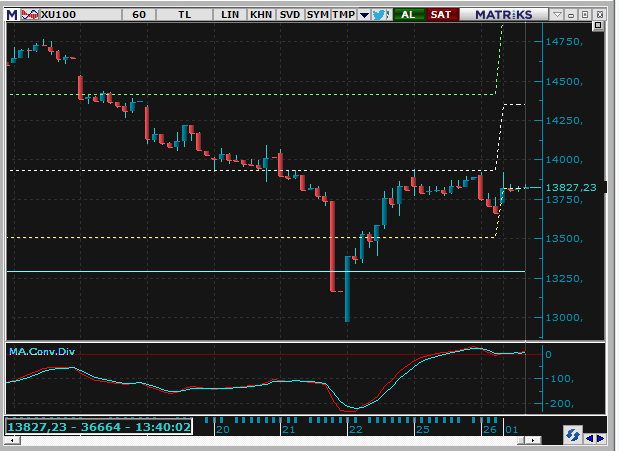Expand the dropdown arrow next to TMP
The height and width of the screenshot is (451, 619).
point(364,15)
